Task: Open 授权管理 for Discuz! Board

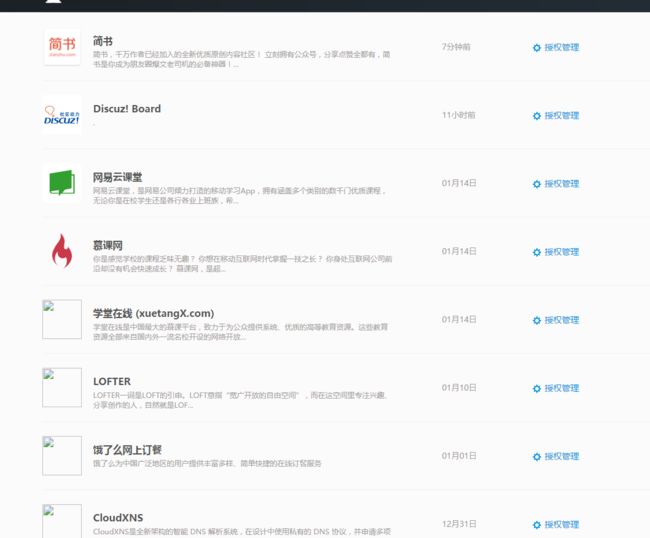Action: 555,115
